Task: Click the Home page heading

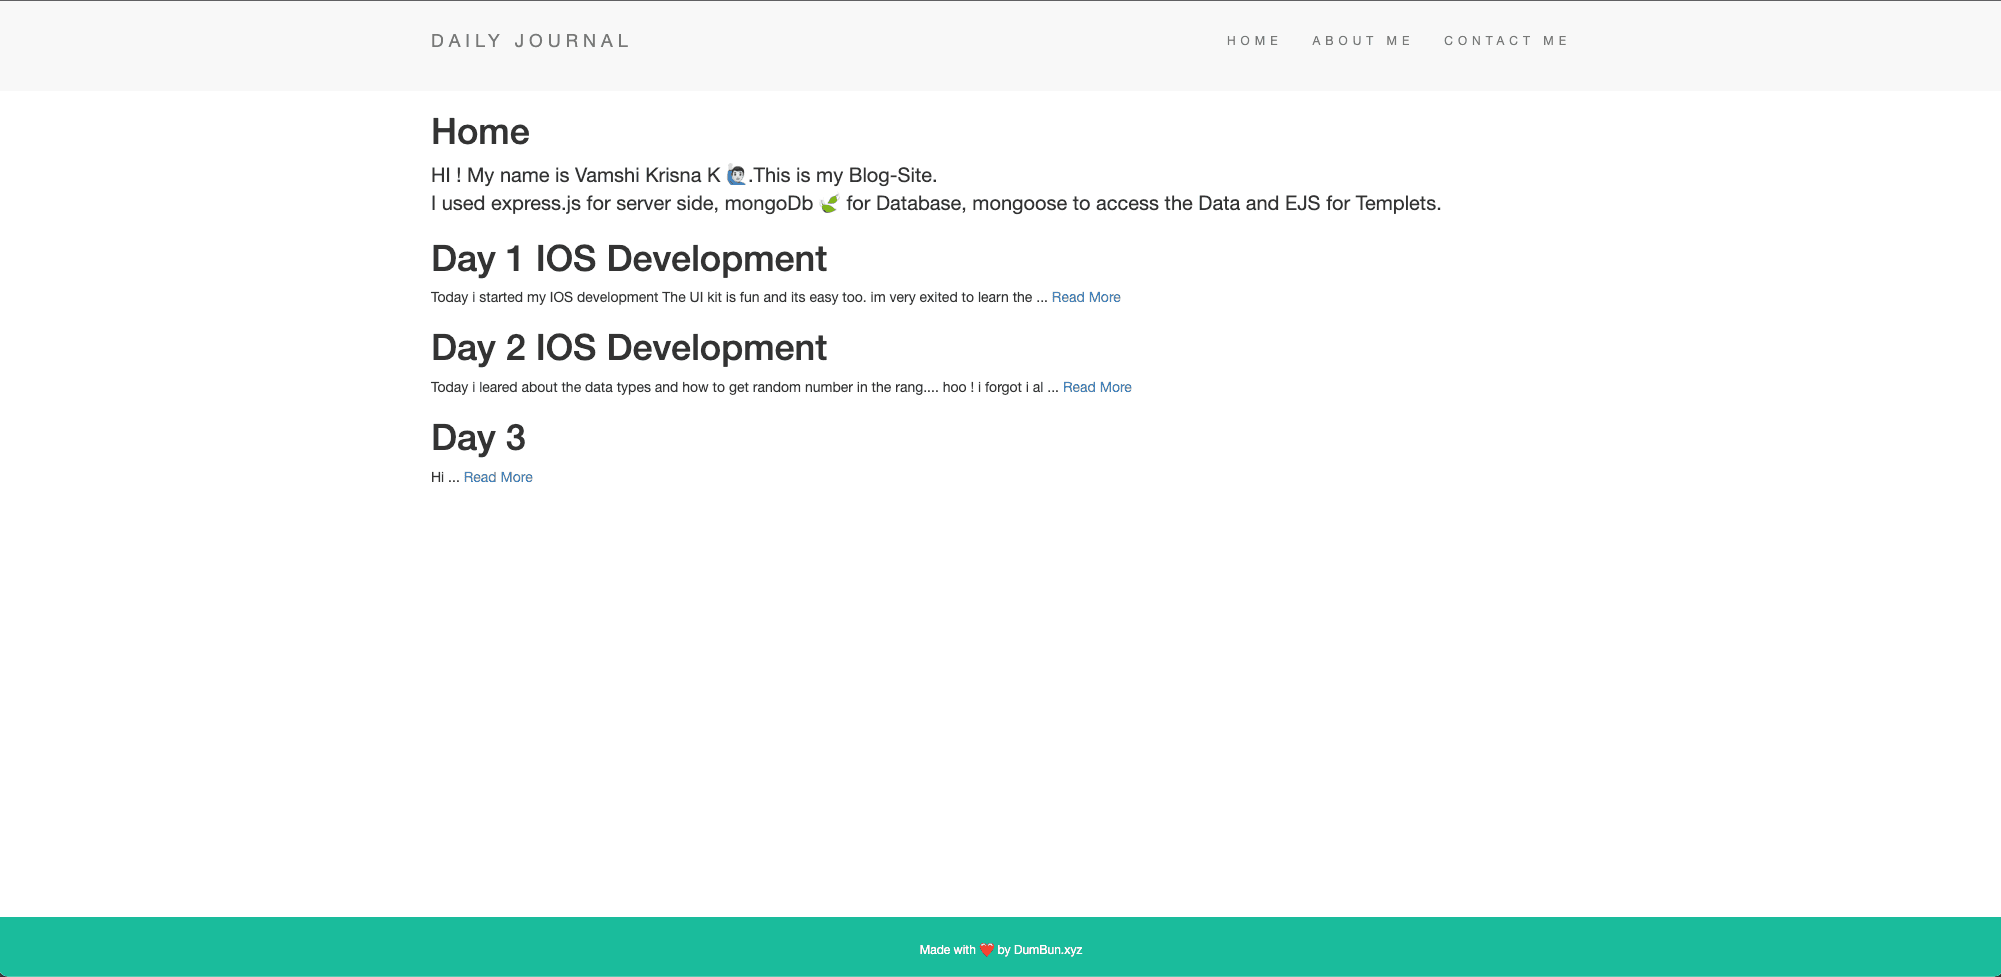Action: (480, 132)
